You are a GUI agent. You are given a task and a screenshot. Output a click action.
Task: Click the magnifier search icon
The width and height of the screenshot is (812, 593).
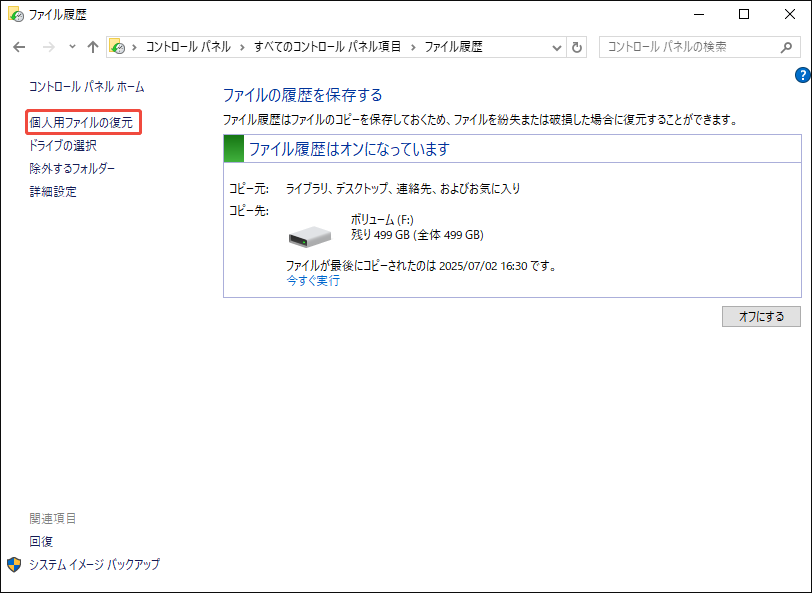(x=786, y=47)
